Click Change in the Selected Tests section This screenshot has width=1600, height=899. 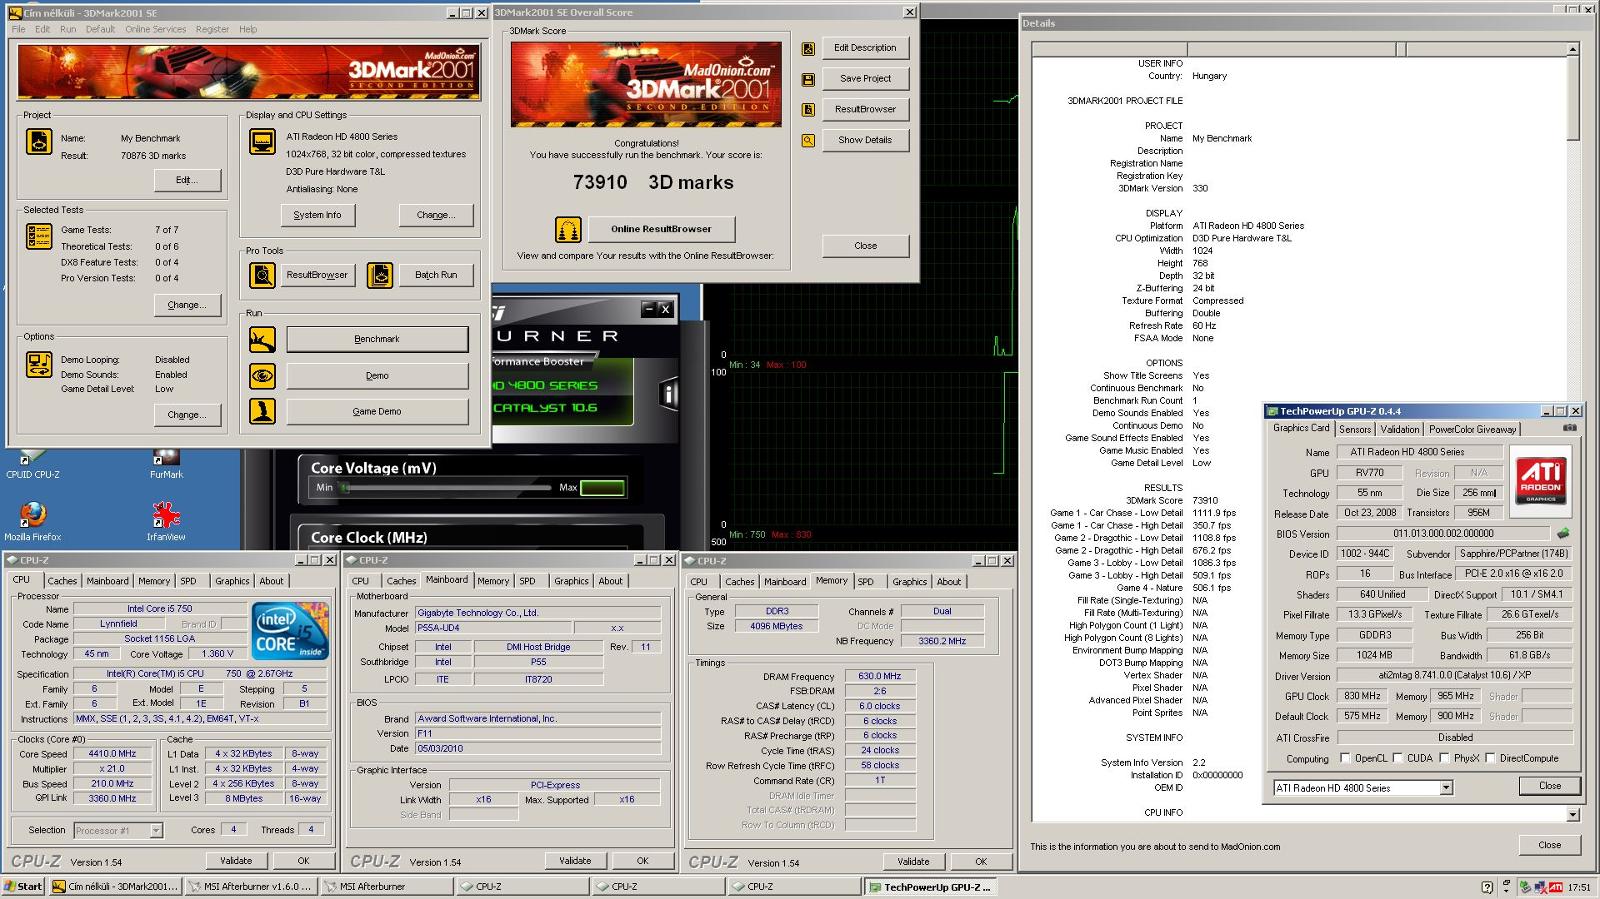pyautogui.click(x=187, y=304)
